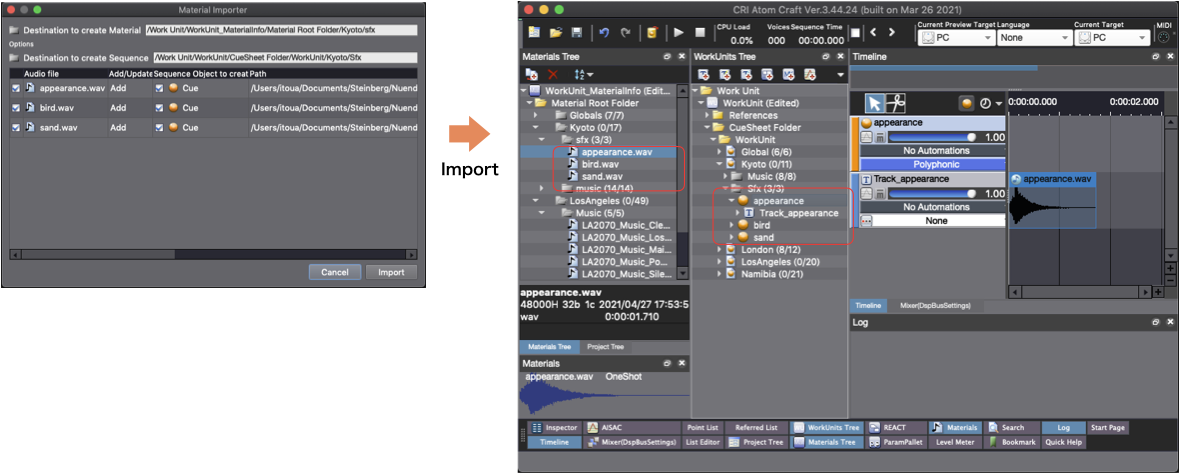Switch to the Project Tree tab
Image resolution: width=1181 pixels, height=474 pixels.
point(606,347)
